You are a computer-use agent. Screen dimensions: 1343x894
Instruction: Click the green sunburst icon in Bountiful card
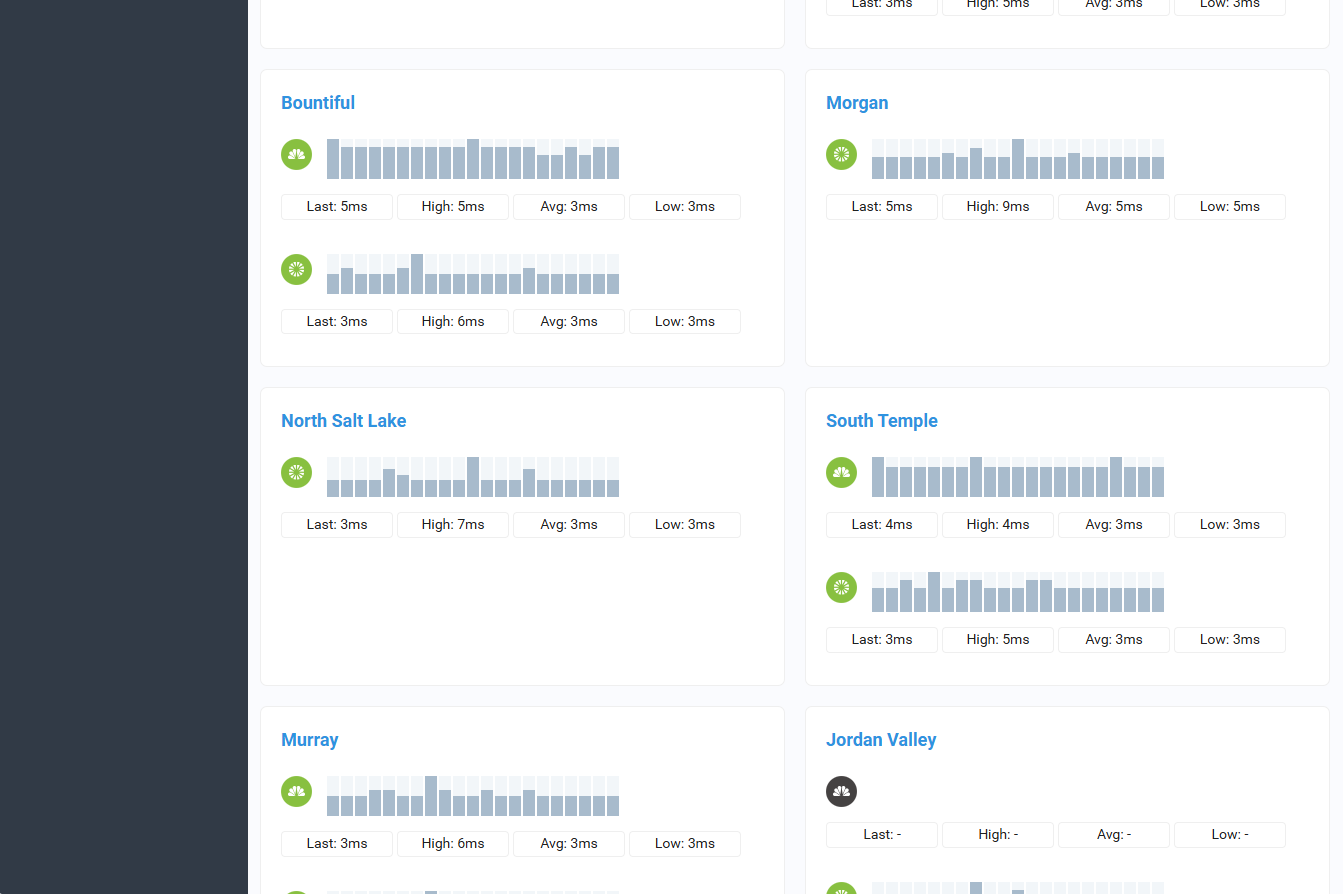[x=296, y=269]
